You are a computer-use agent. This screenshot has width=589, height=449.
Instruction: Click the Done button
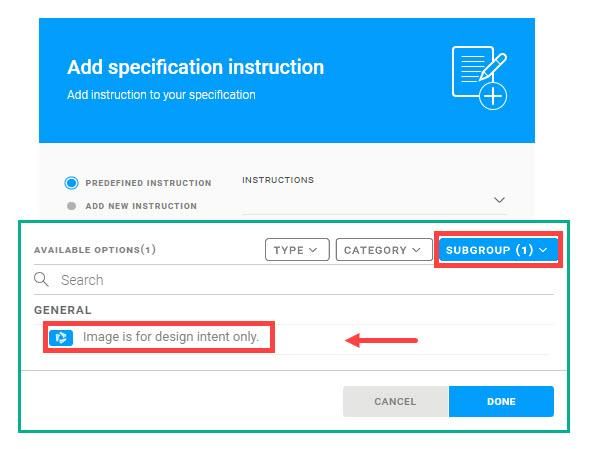click(501, 401)
